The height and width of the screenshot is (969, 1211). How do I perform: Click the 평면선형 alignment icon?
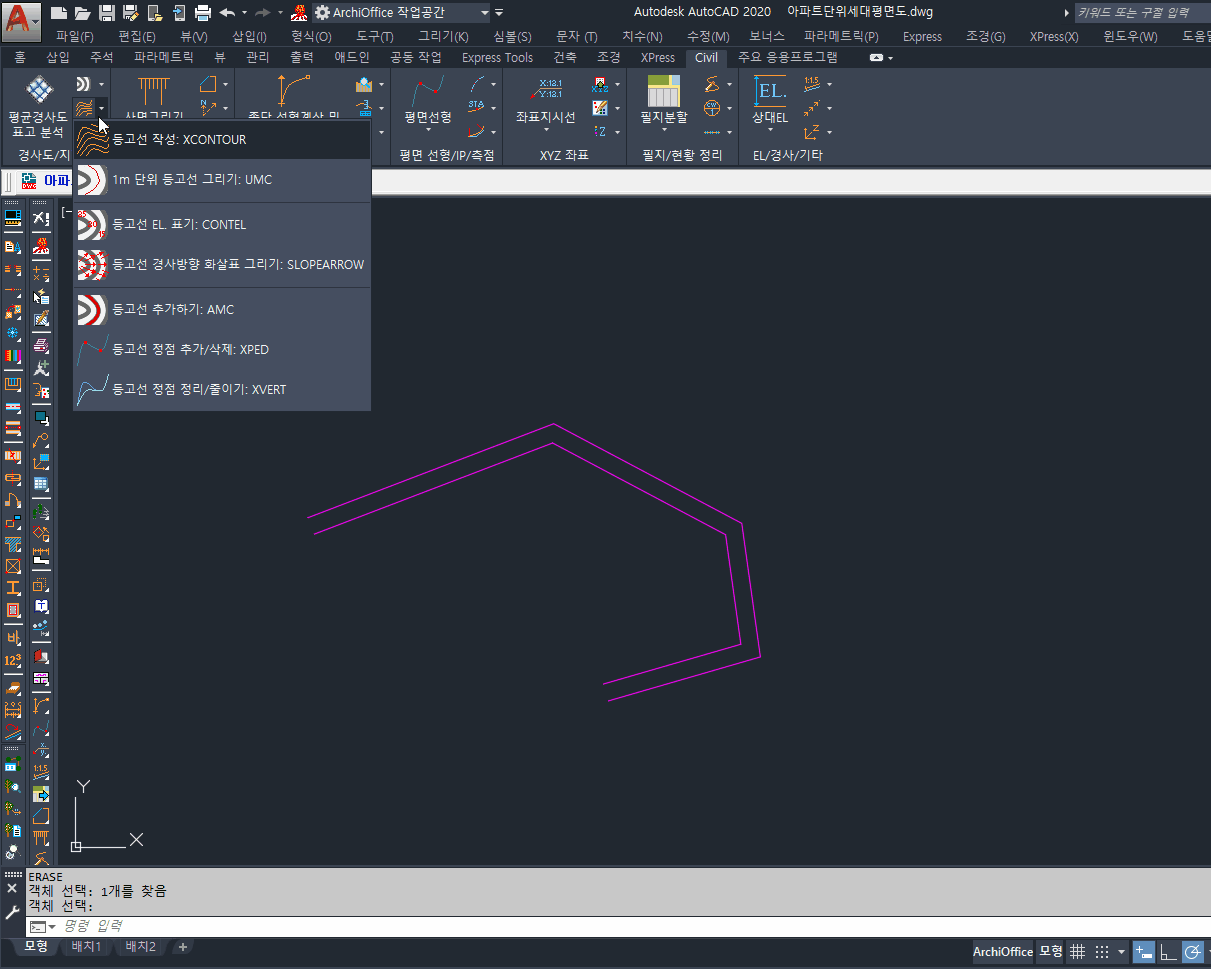(x=428, y=91)
